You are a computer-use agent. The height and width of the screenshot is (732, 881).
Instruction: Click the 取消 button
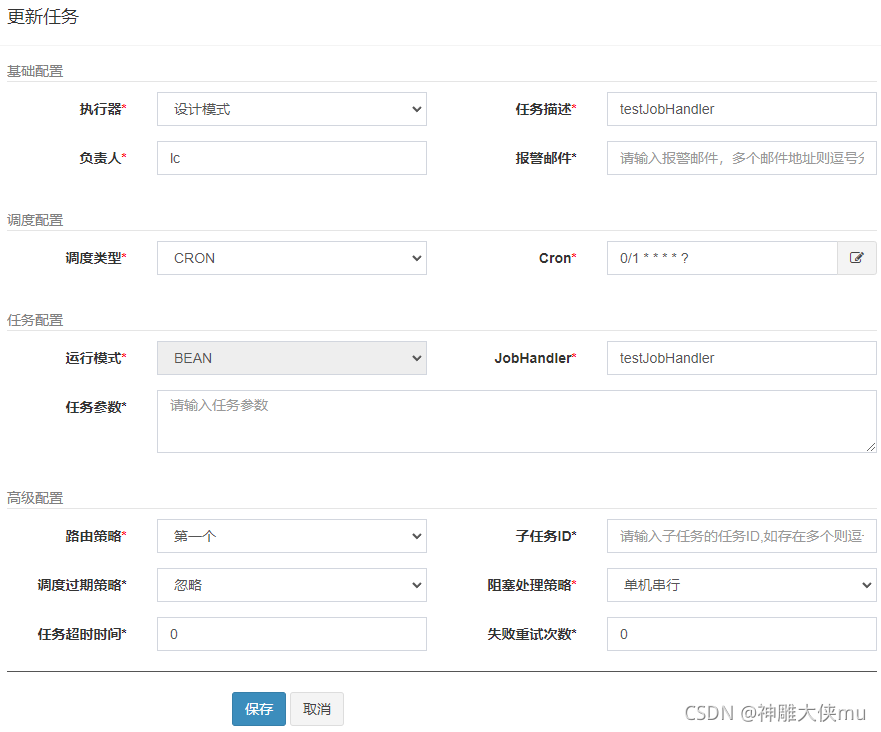pyautogui.click(x=317, y=709)
